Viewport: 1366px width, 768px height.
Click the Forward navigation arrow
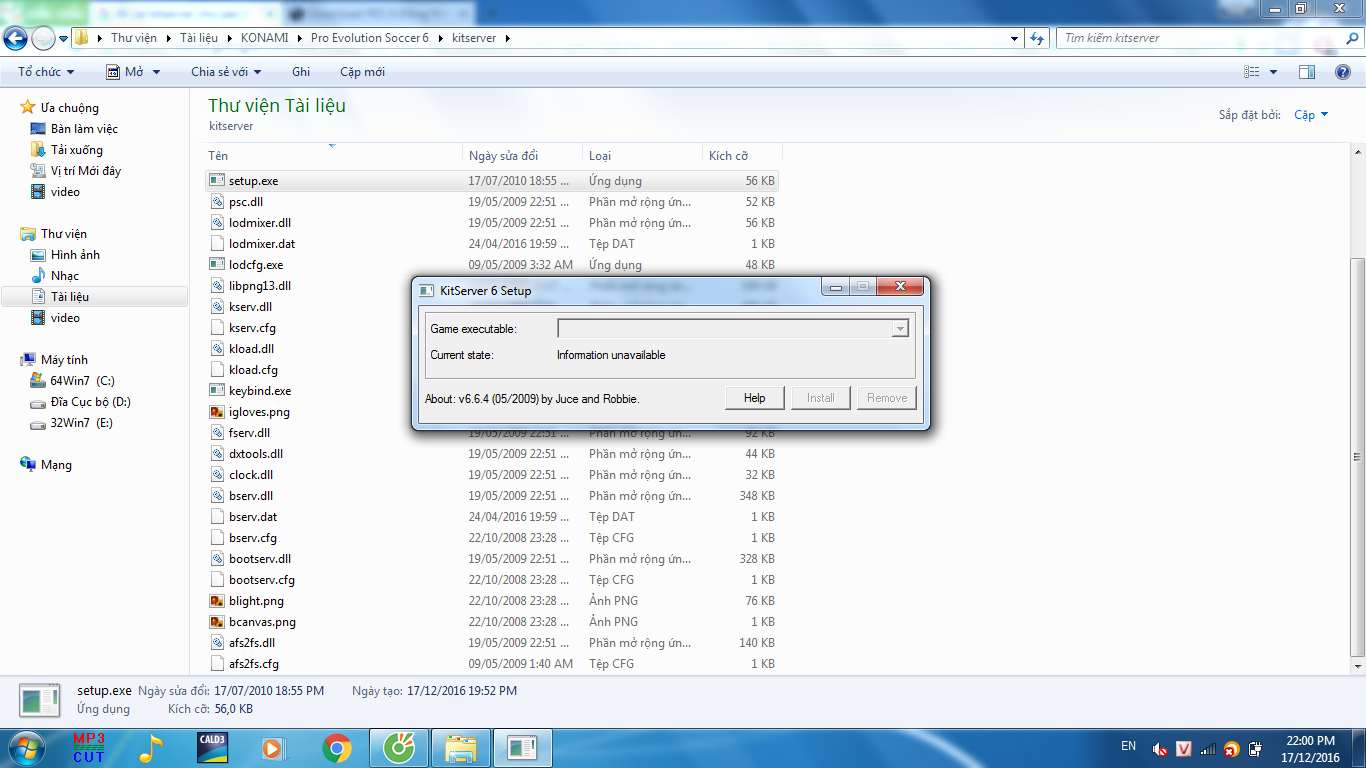pyautogui.click(x=43, y=38)
